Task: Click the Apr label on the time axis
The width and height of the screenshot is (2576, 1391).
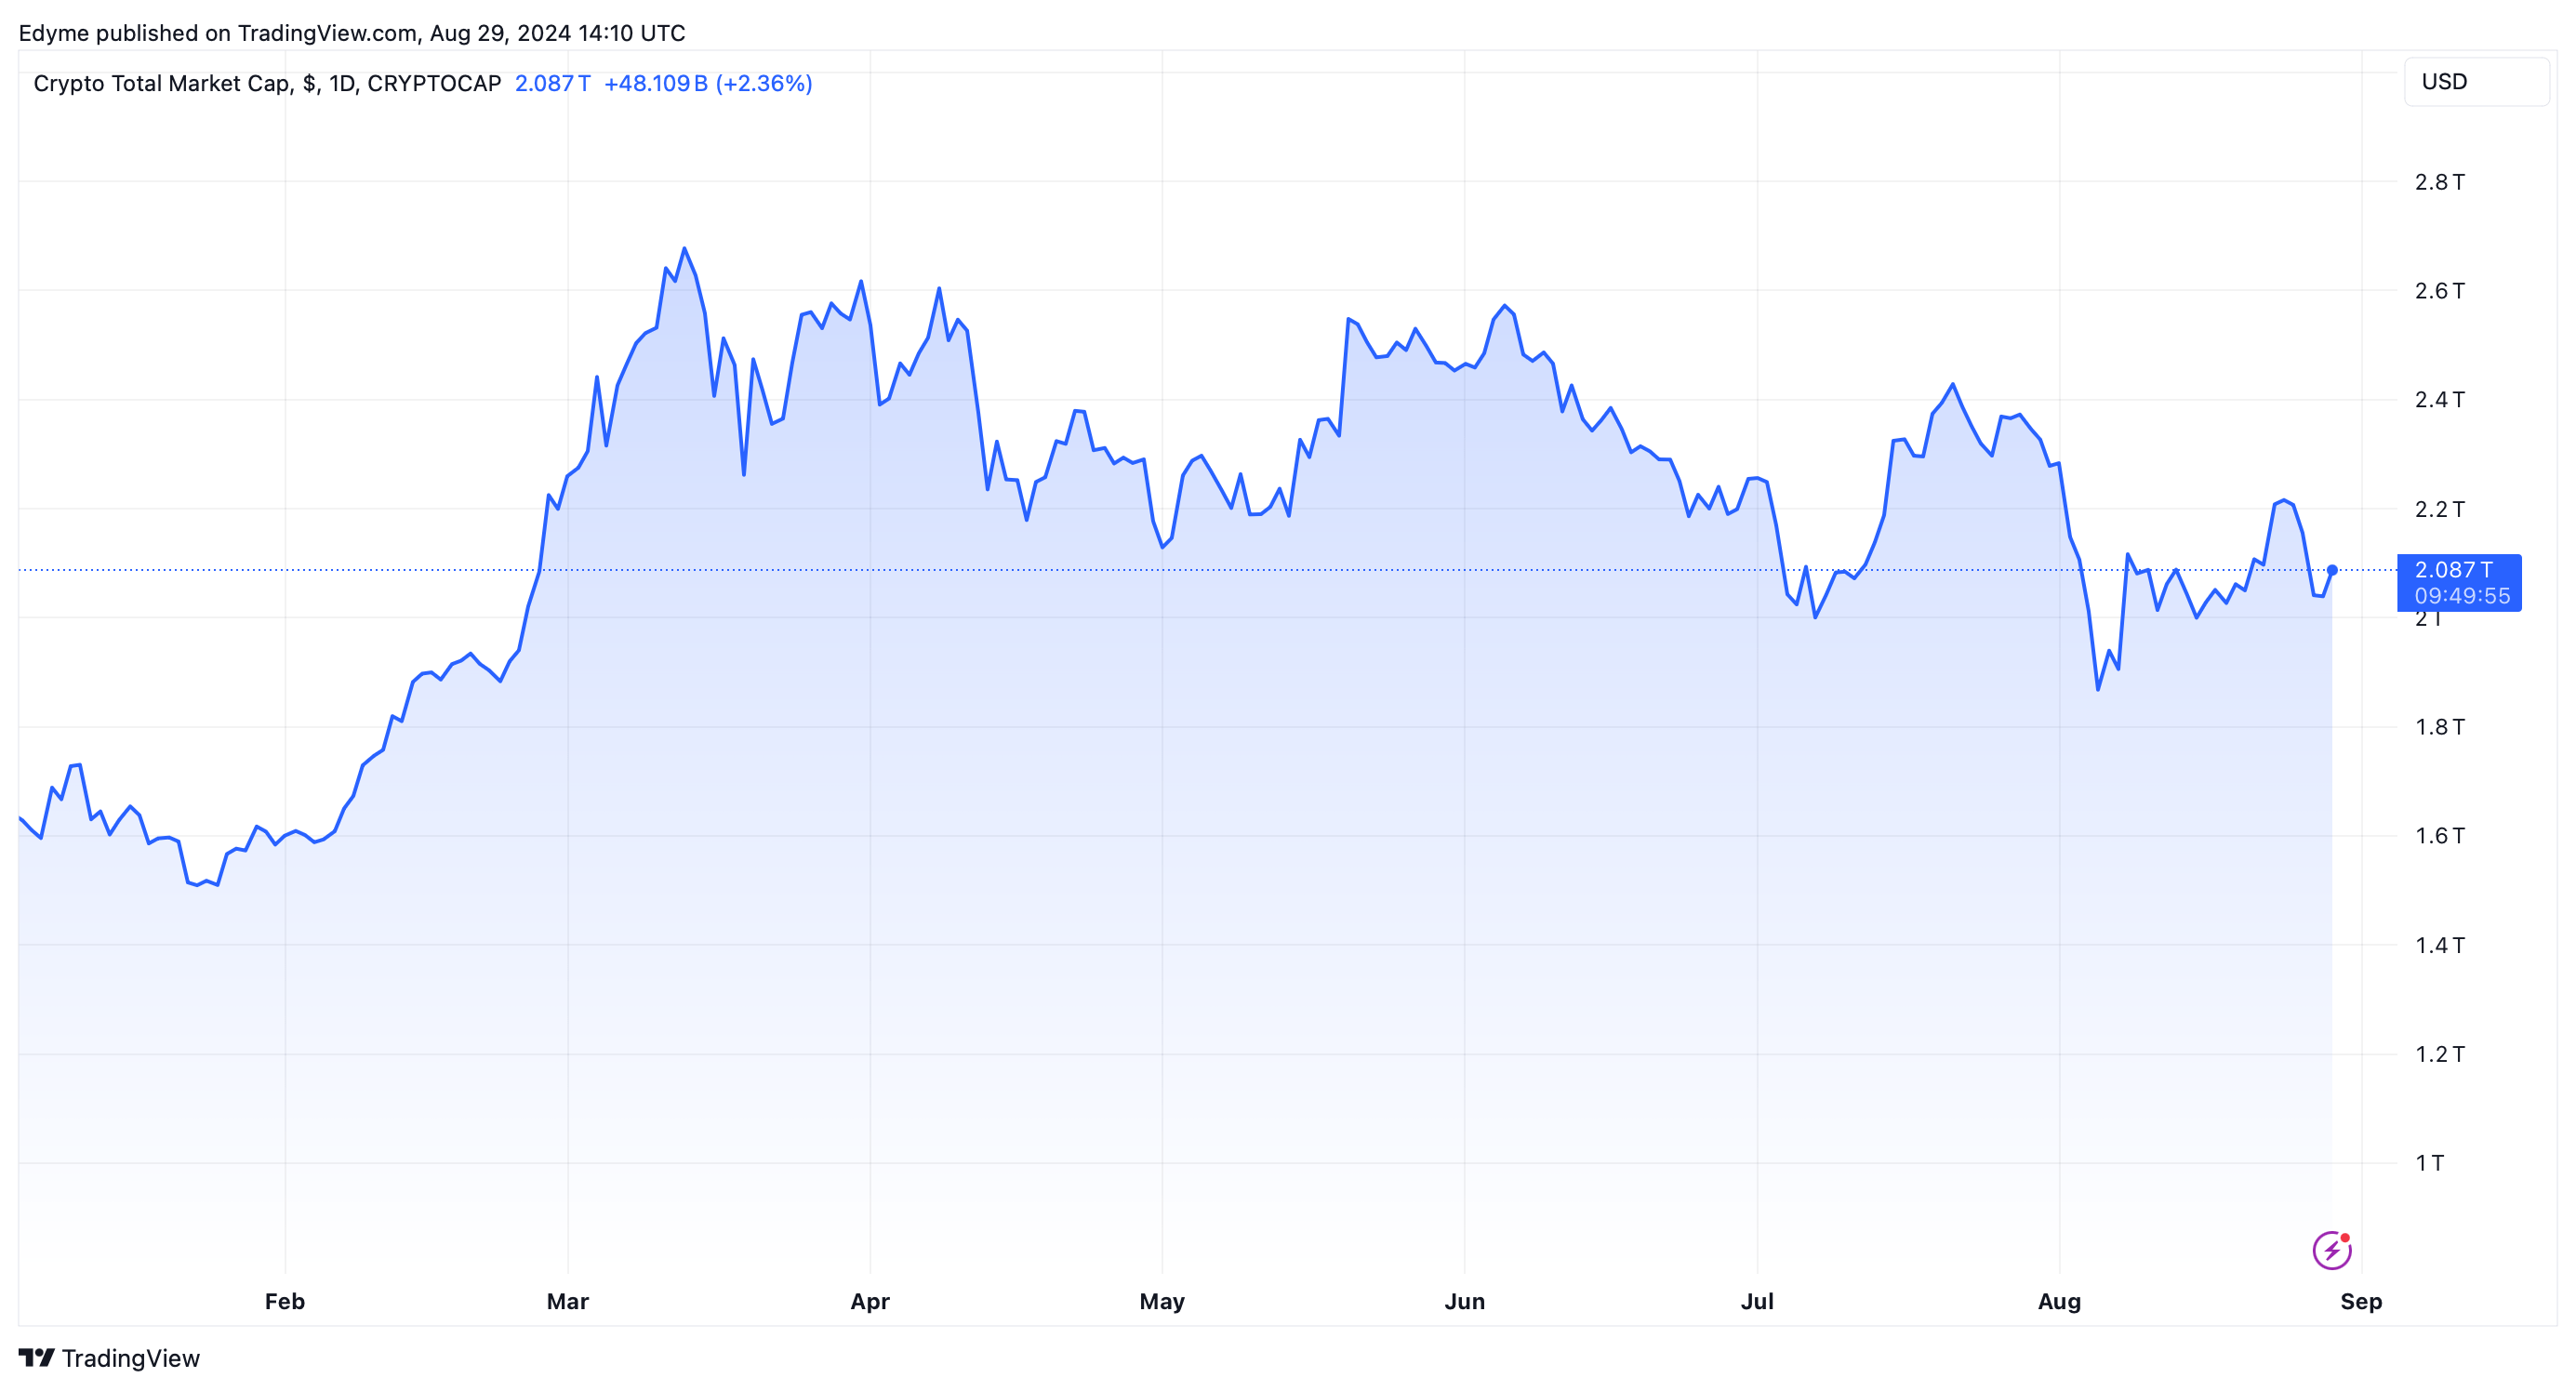Action: pos(870,1301)
